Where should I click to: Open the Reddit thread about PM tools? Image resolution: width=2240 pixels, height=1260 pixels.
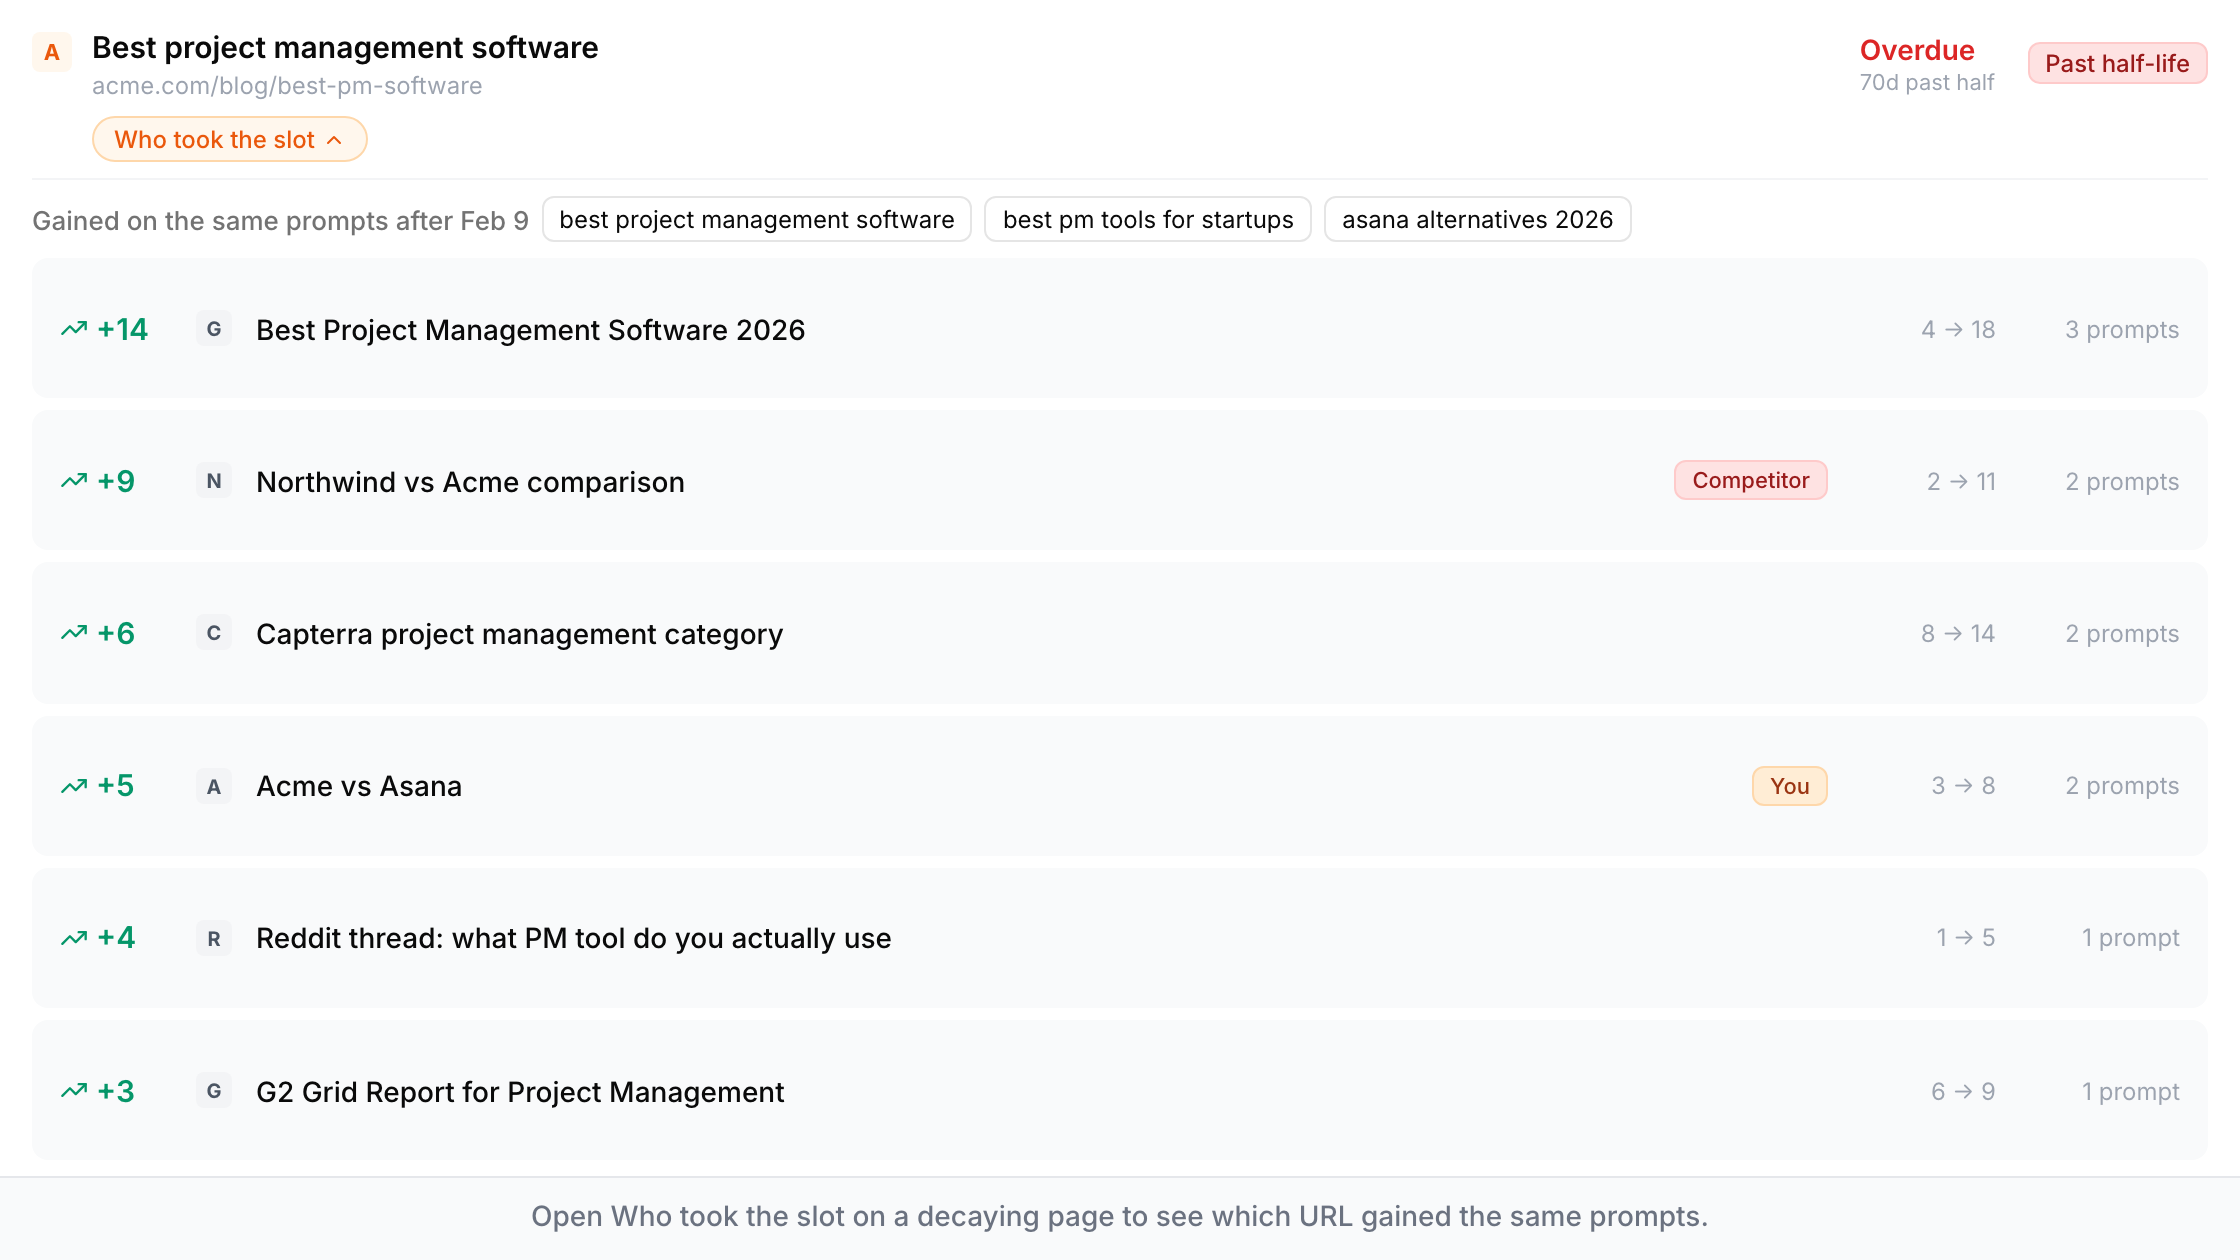pyautogui.click(x=573, y=938)
